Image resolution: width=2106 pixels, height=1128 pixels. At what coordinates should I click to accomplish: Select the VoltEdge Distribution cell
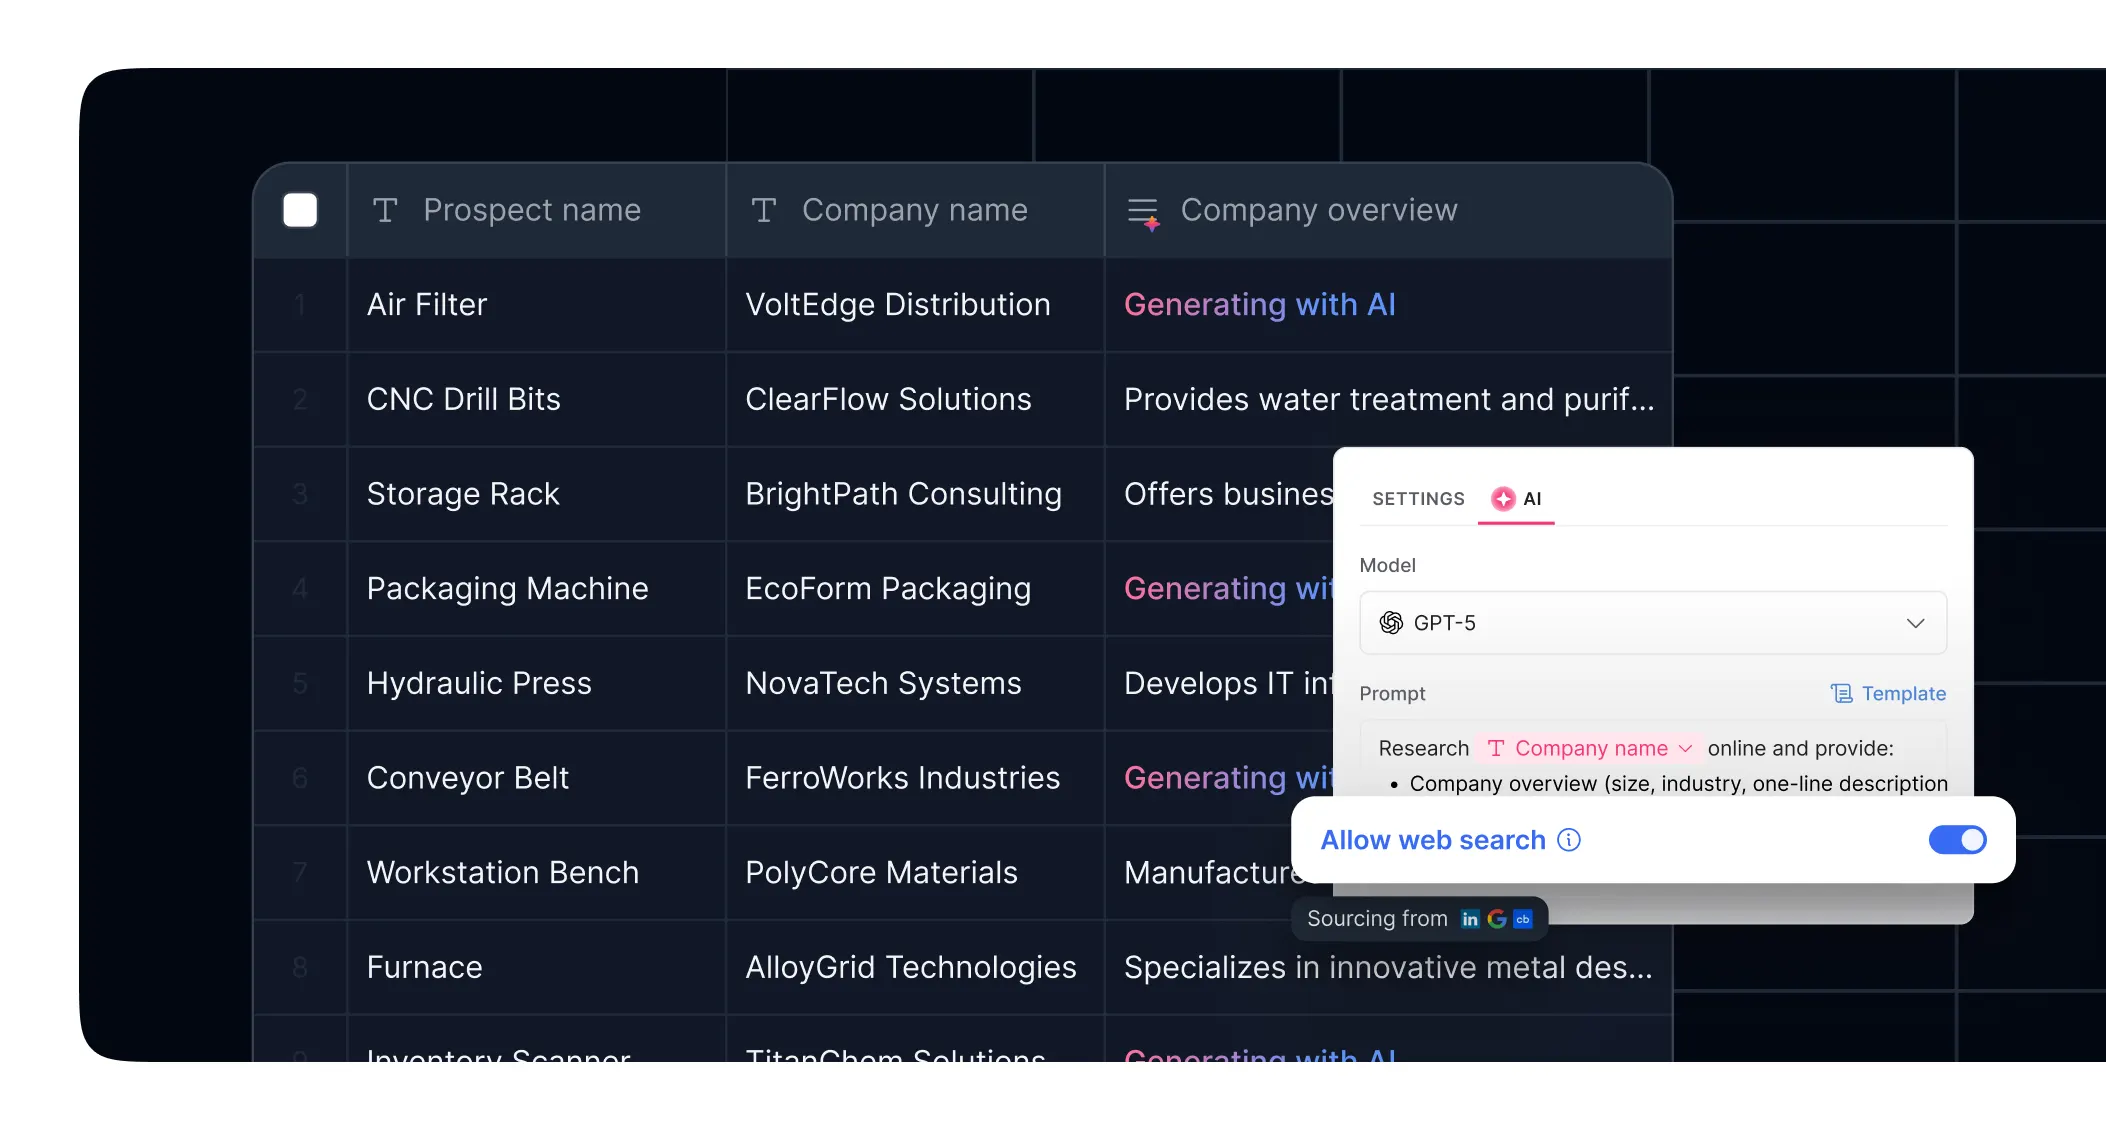tap(897, 304)
